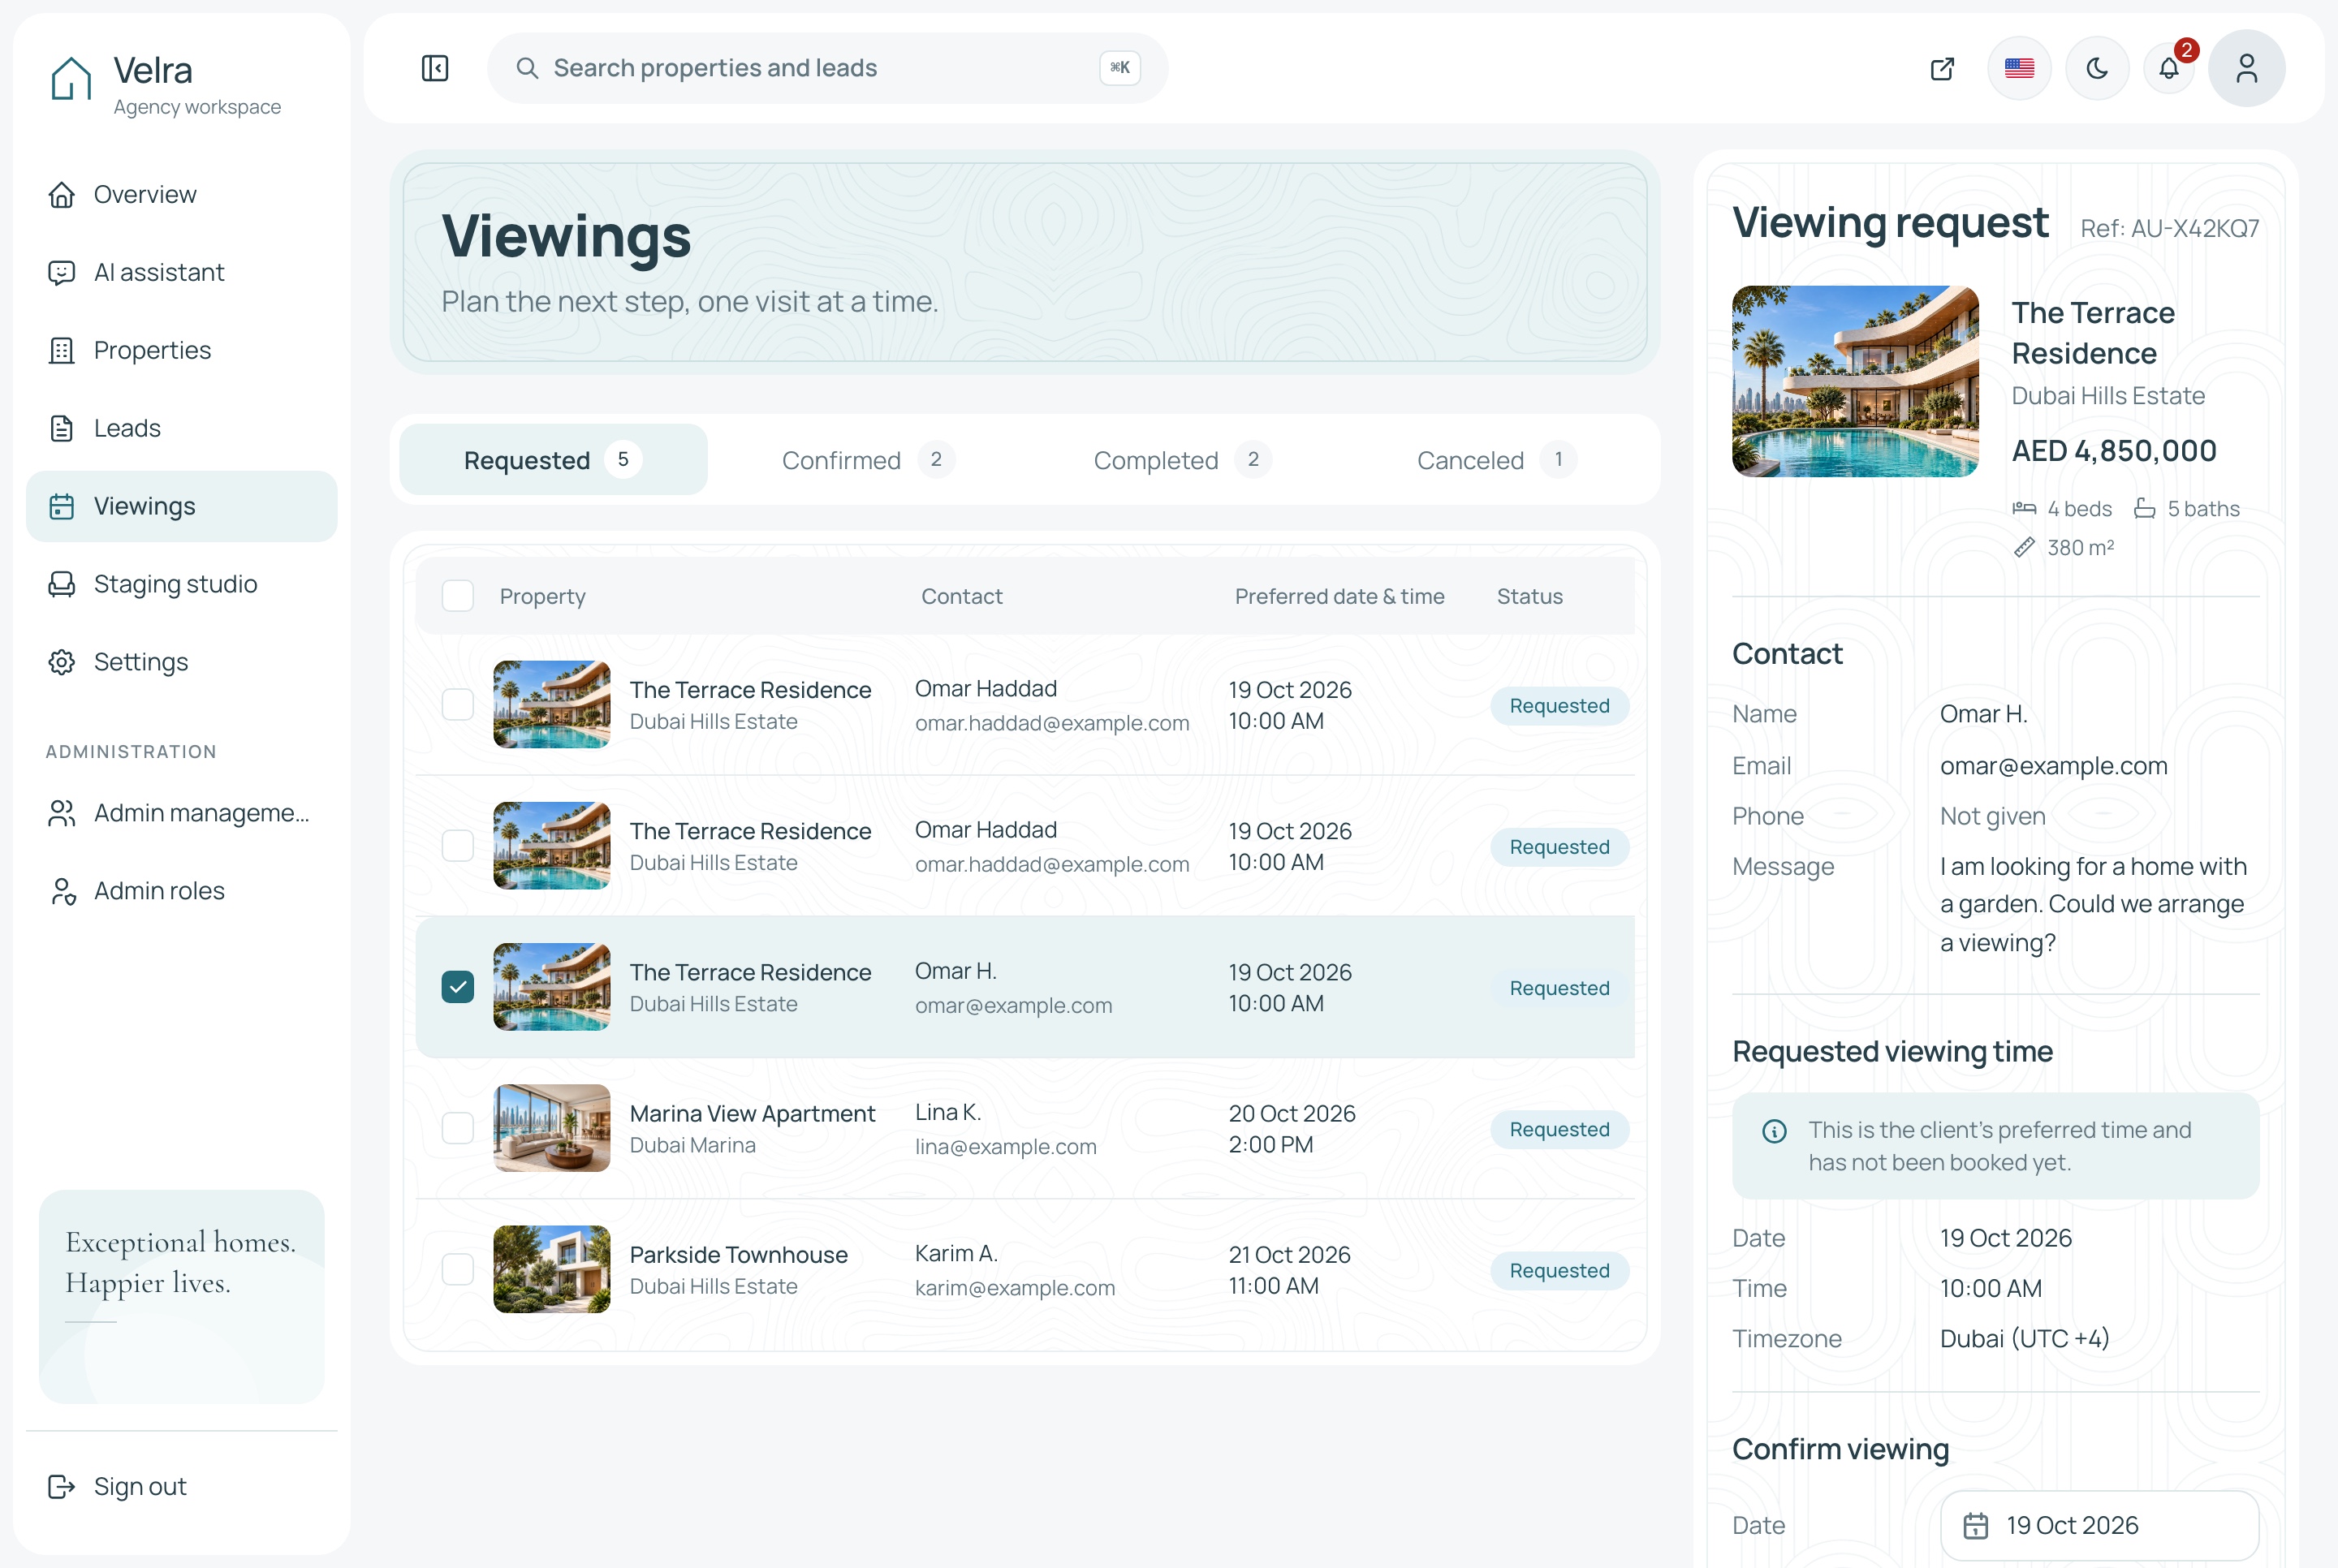Click Requested status badge in Karim A. row
2338x1568 pixels.
point(1559,1270)
